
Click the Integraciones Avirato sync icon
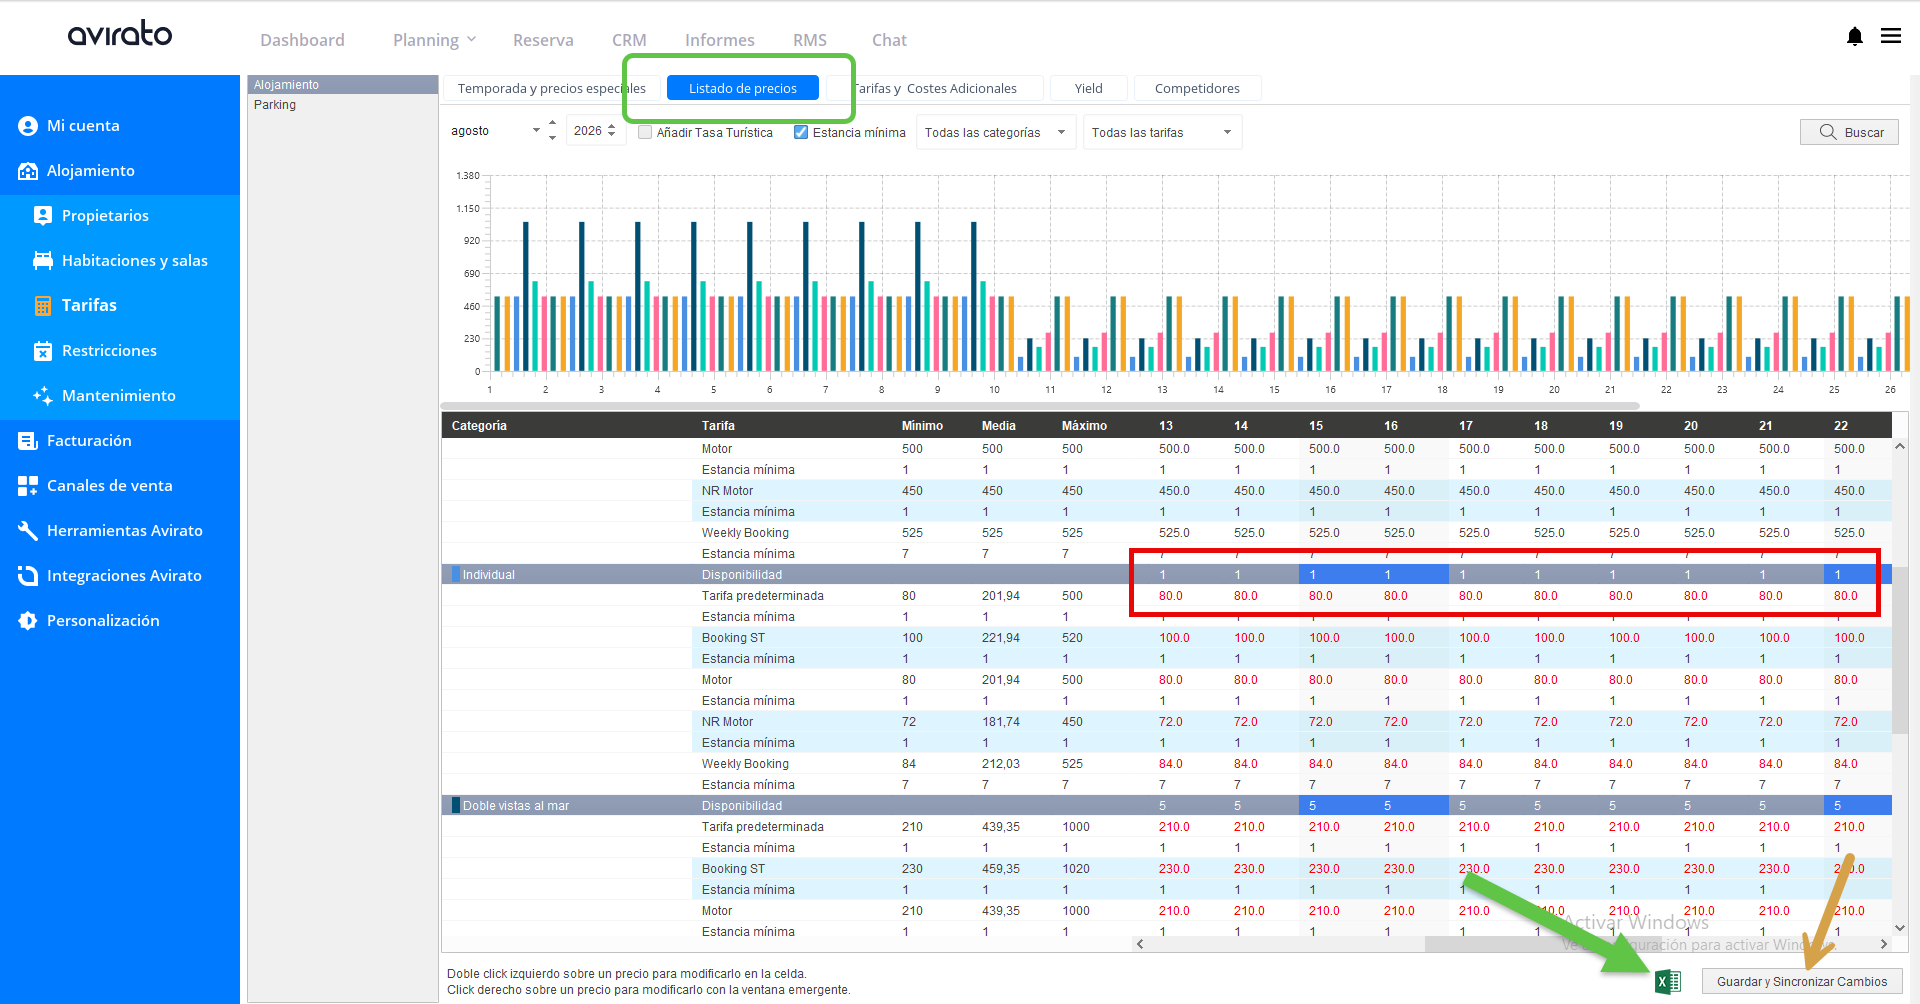click(x=28, y=576)
